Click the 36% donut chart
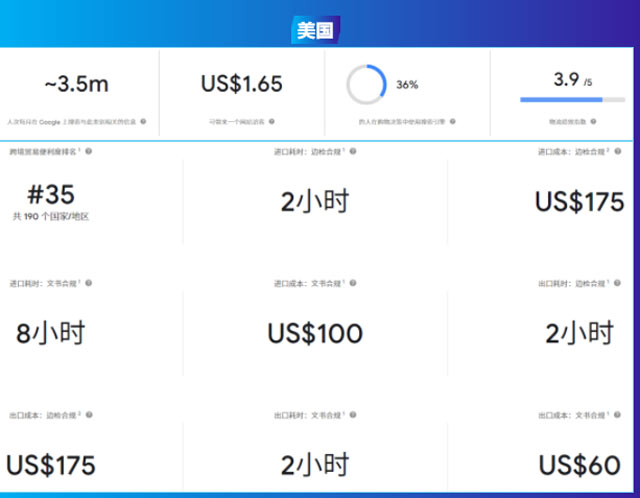 click(x=366, y=84)
